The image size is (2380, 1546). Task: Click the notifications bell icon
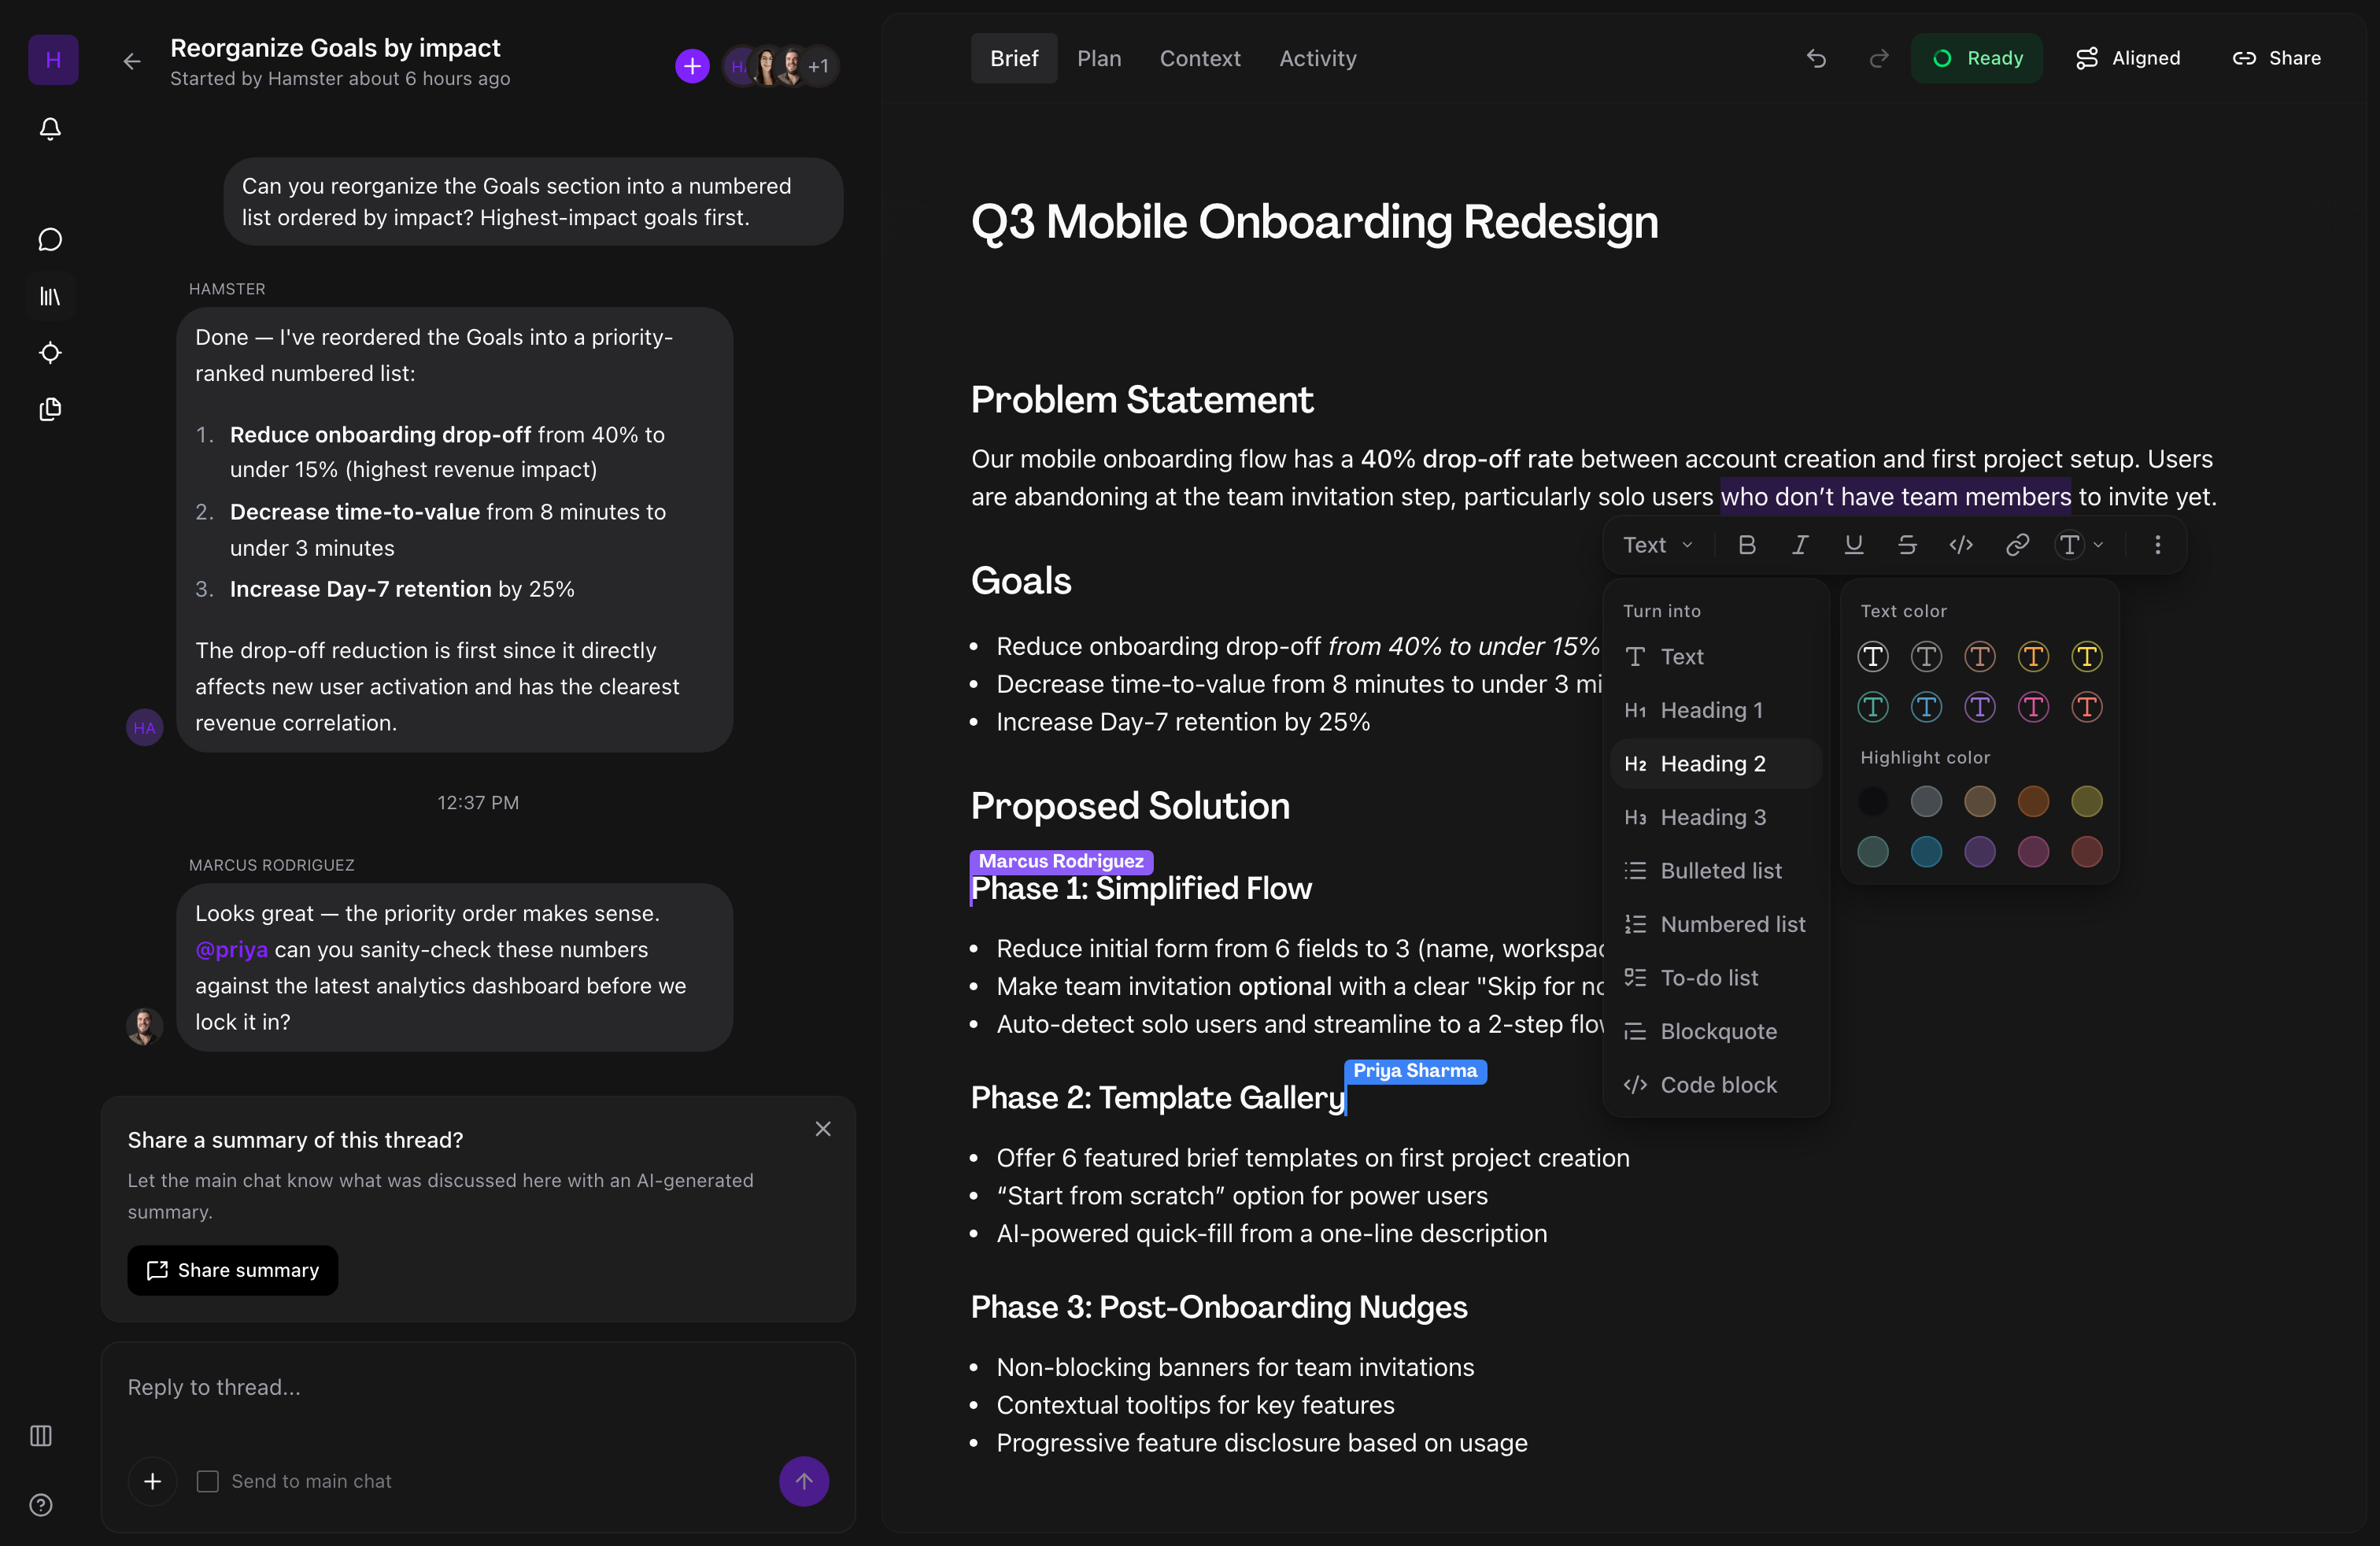coord(50,129)
